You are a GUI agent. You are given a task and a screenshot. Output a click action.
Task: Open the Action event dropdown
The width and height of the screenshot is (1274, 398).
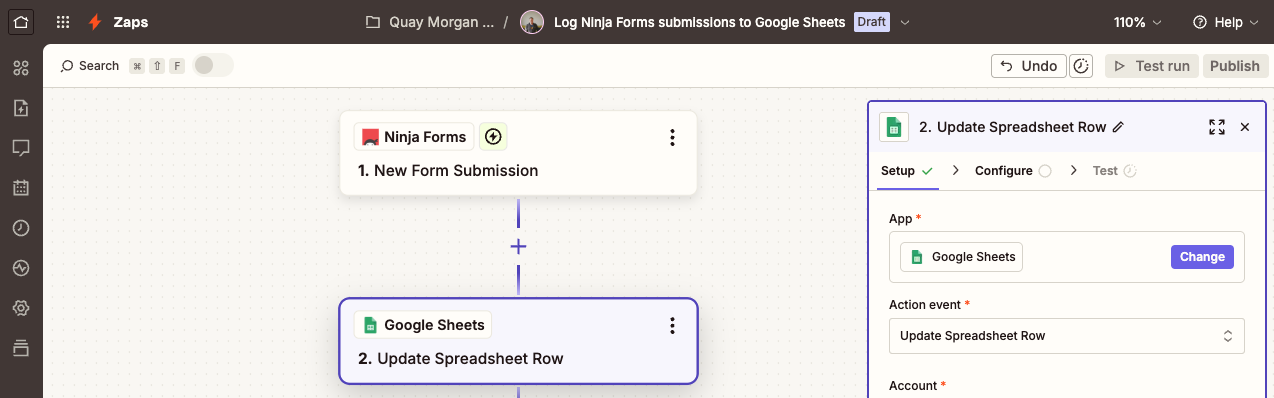(x=1067, y=336)
